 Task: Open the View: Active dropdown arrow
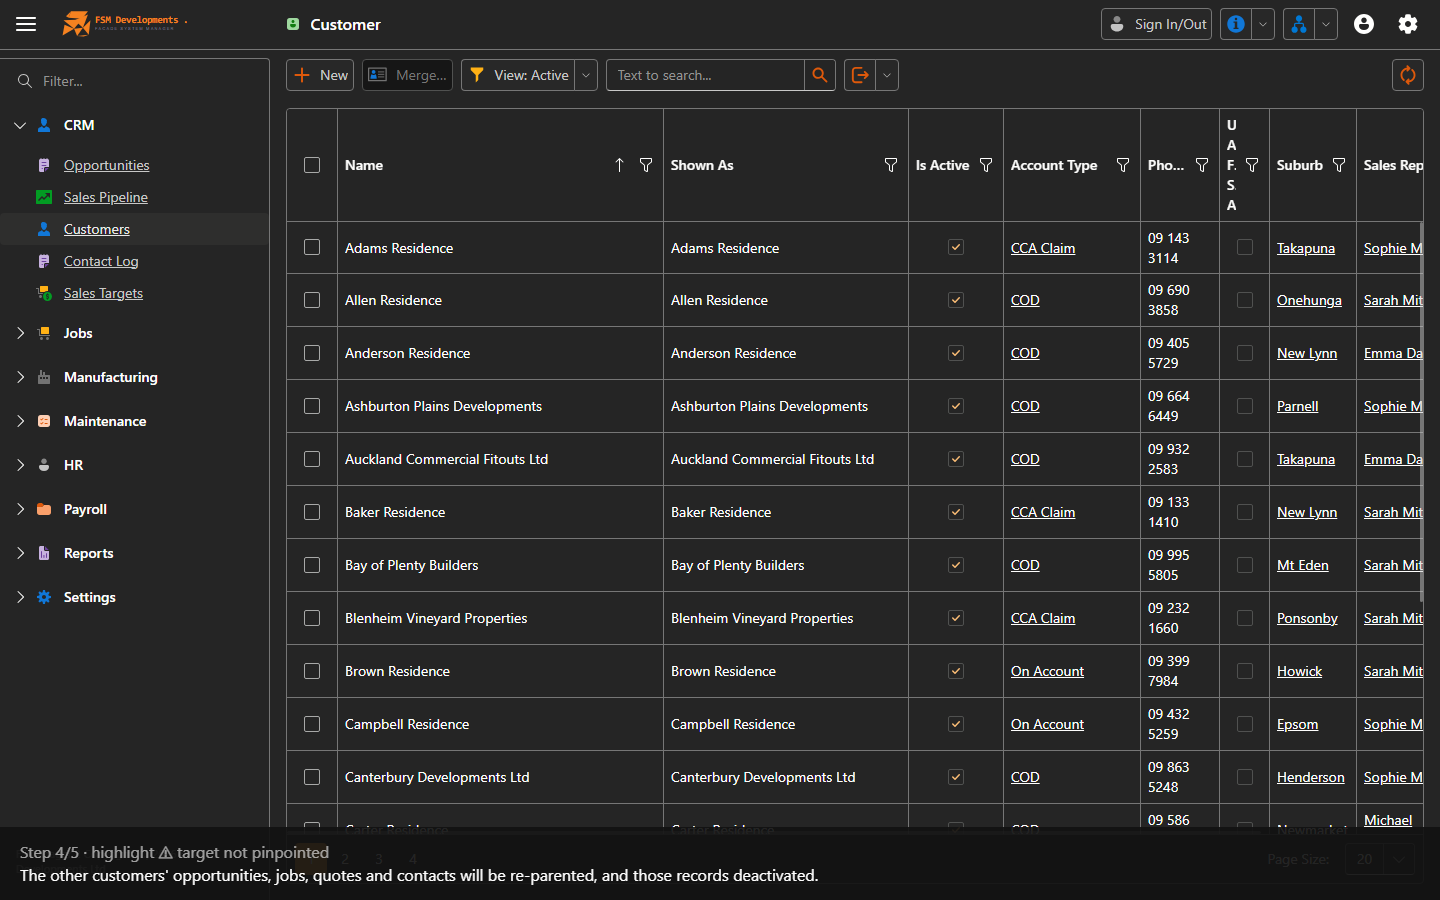click(x=586, y=75)
